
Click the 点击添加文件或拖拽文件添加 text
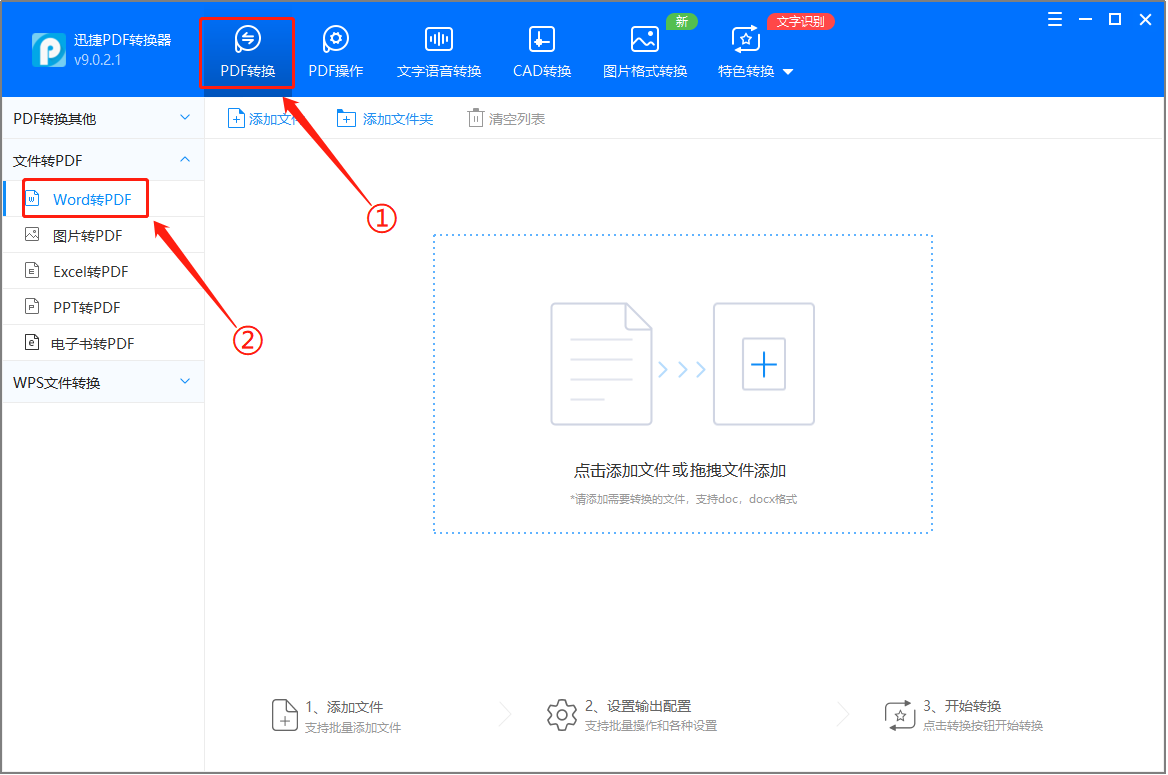tap(679, 471)
